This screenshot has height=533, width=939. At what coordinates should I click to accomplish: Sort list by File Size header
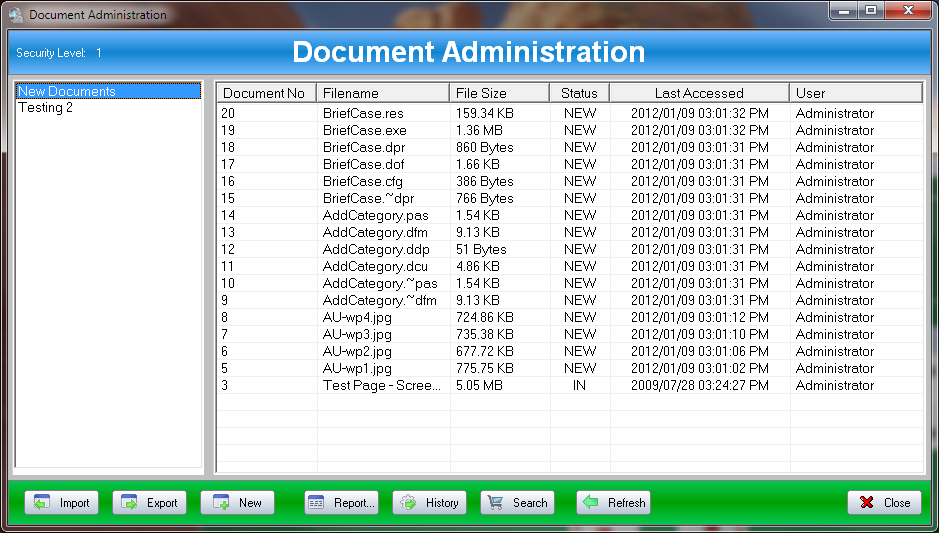click(x=498, y=93)
